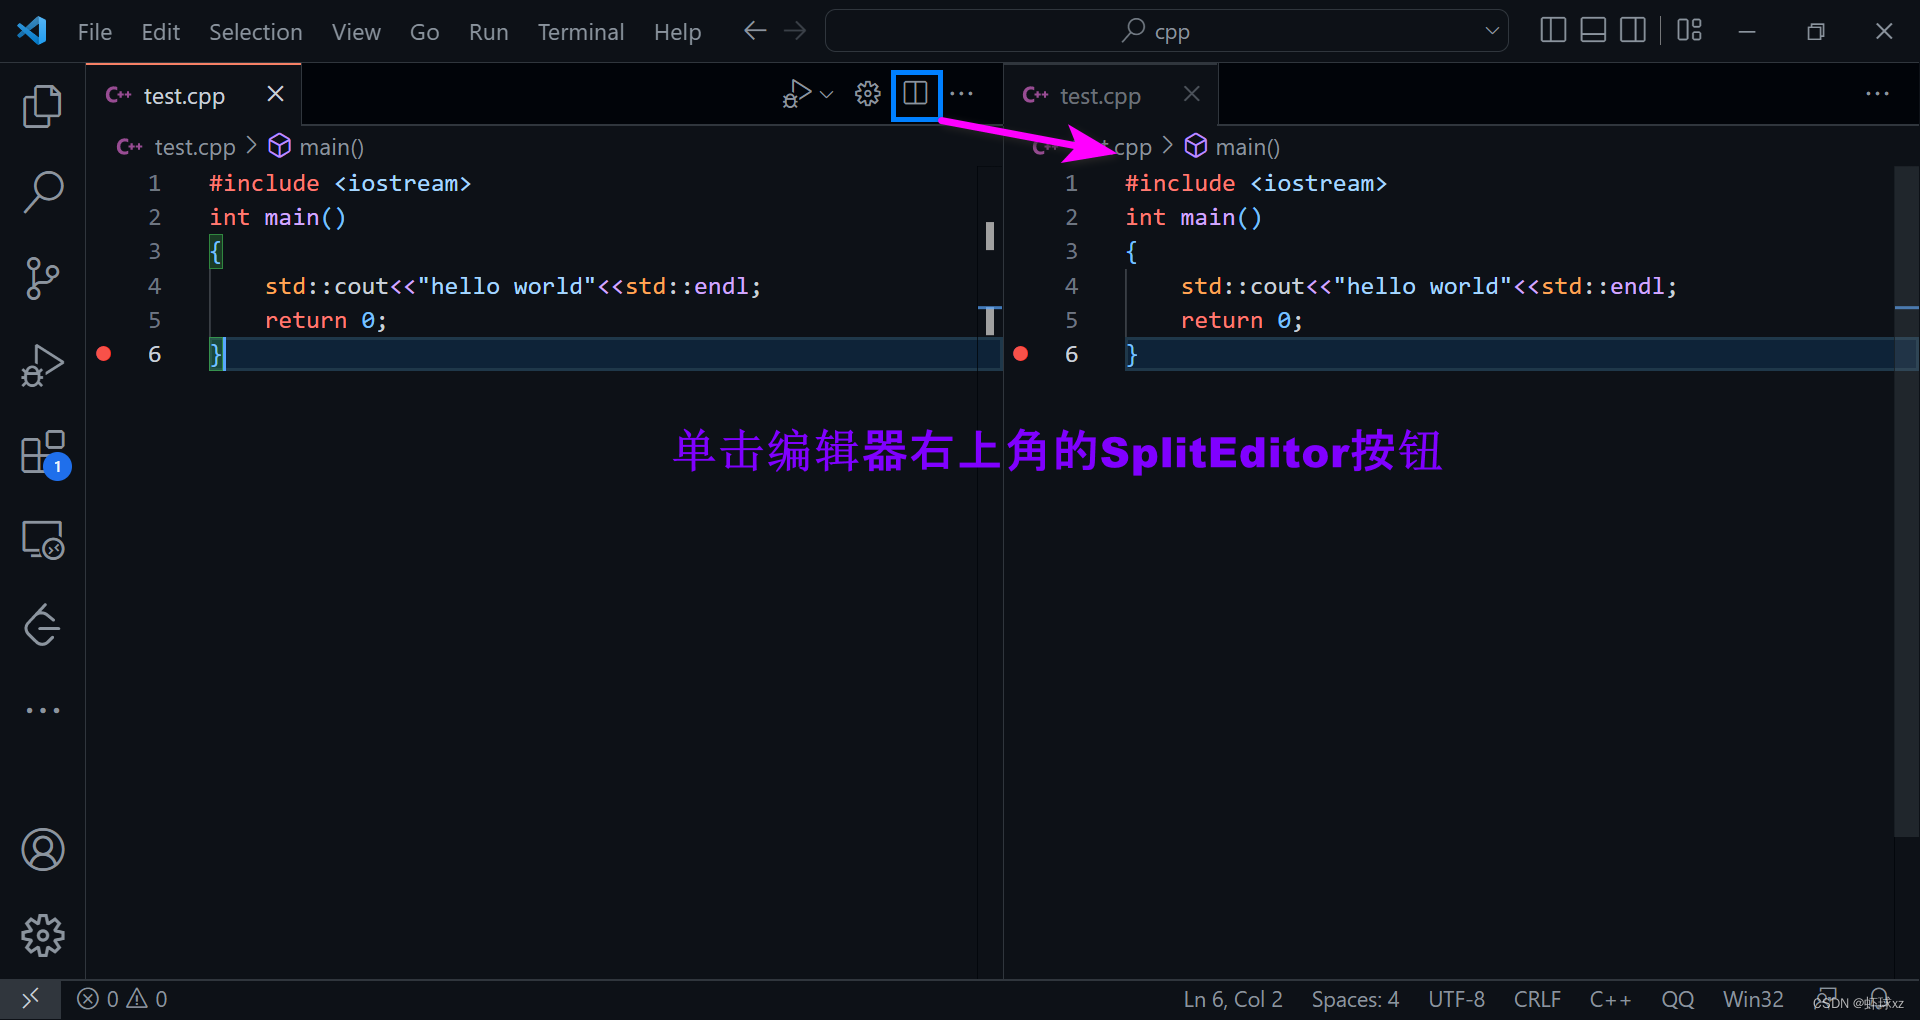Screen dimensions: 1920x1020
Task: Open the Go menu
Action: click(x=424, y=32)
